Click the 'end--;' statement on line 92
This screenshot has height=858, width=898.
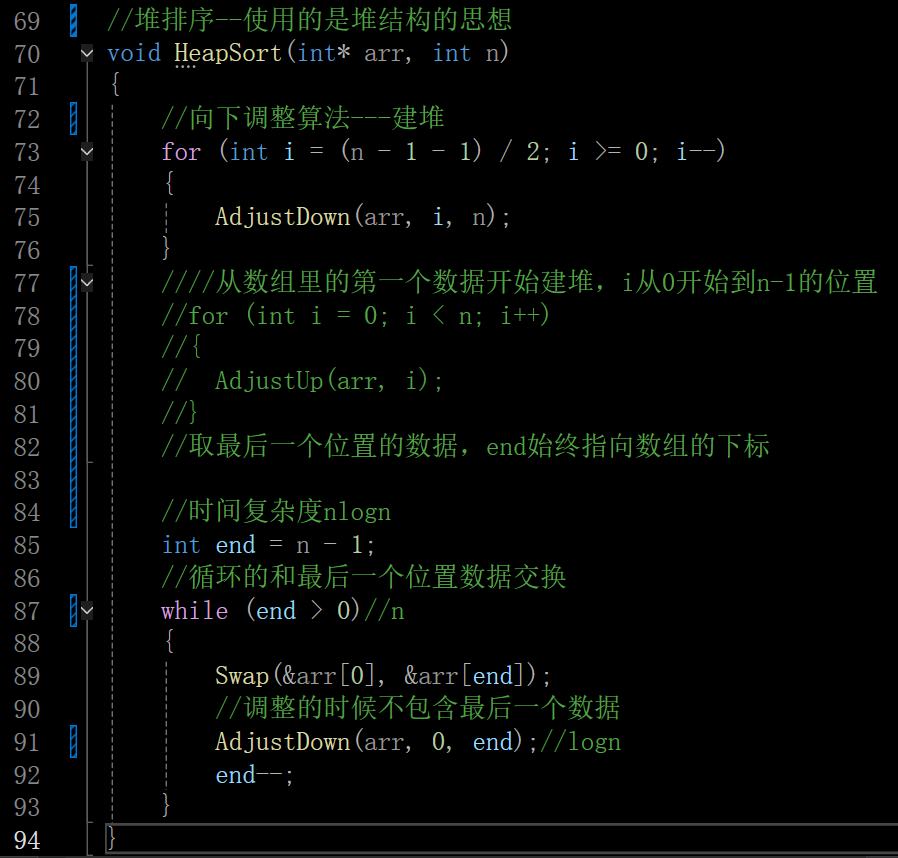(254, 775)
